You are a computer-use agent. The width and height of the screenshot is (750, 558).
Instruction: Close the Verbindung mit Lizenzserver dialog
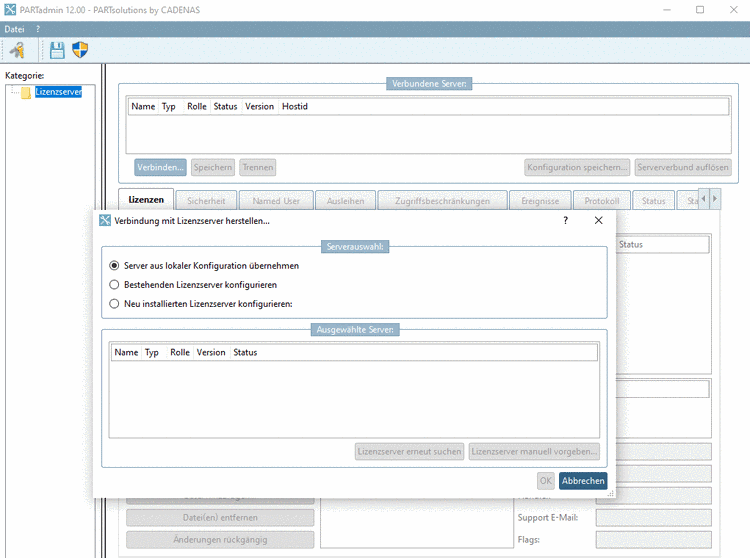(x=598, y=220)
